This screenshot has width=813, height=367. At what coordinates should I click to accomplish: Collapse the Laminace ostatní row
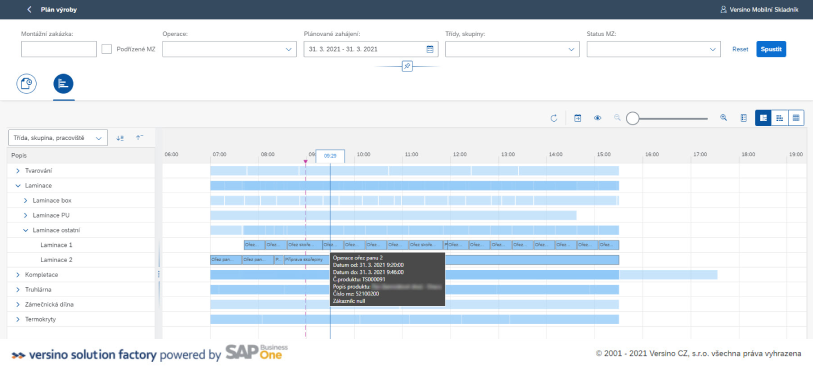(25, 230)
